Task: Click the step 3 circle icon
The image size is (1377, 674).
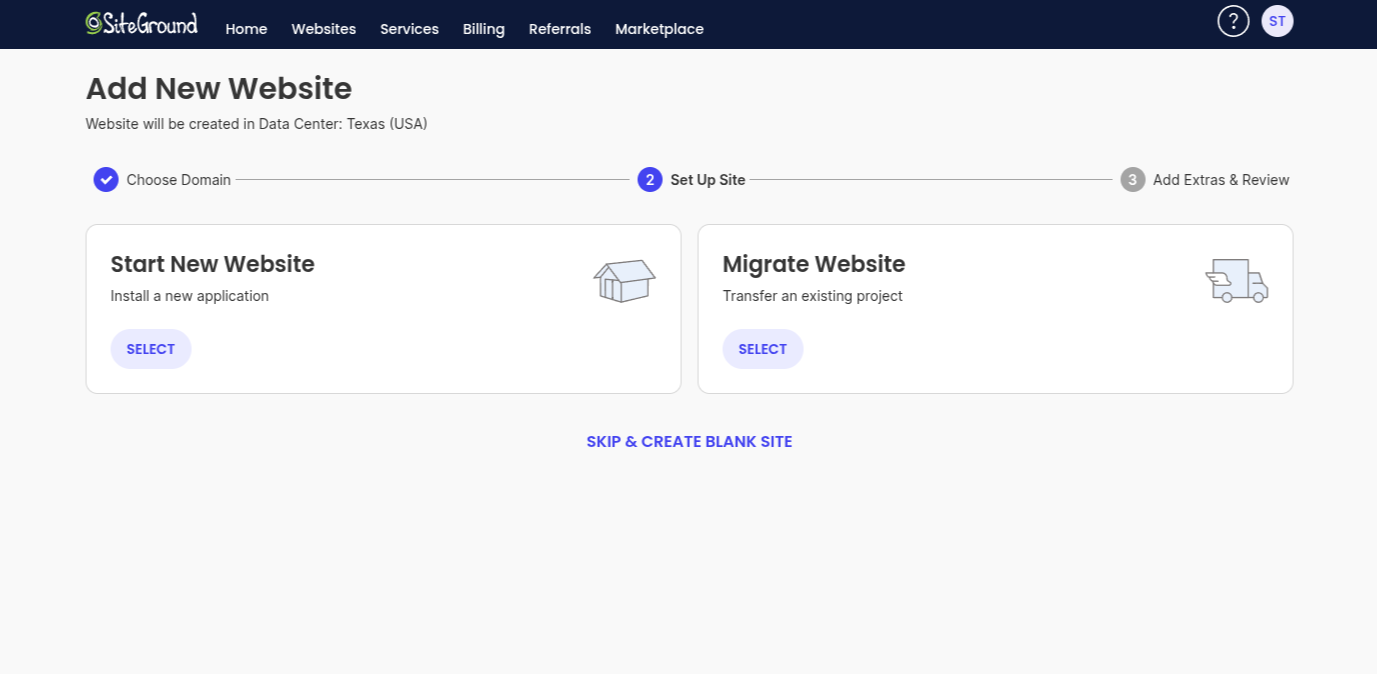Action: (1132, 180)
